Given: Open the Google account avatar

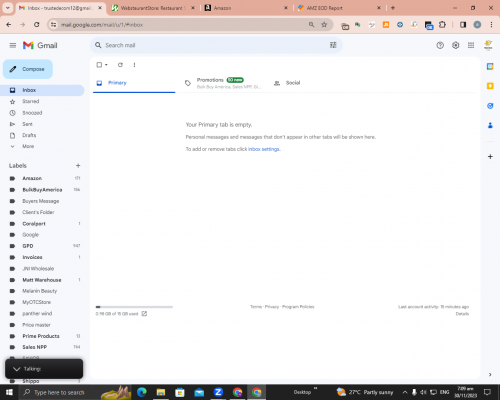Looking at the screenshot, I should [x=488, y=45].
